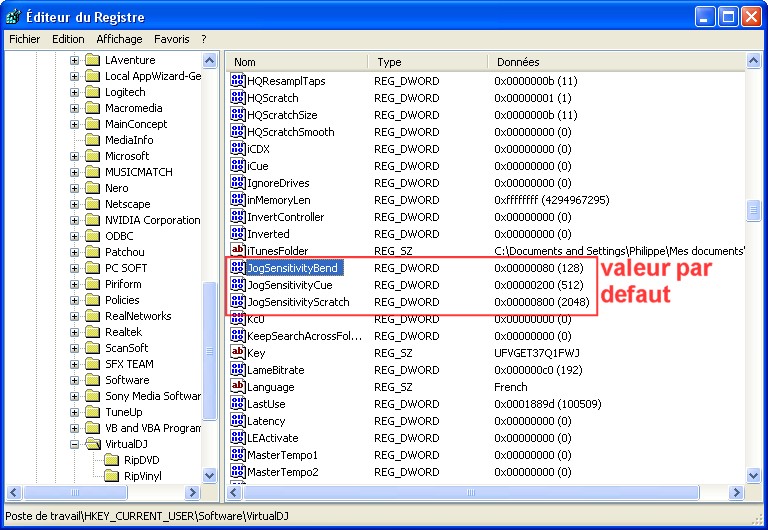Click the DWORD icon beside MasterTempo1
Viewport: 768px width, 530px height.
238,455
